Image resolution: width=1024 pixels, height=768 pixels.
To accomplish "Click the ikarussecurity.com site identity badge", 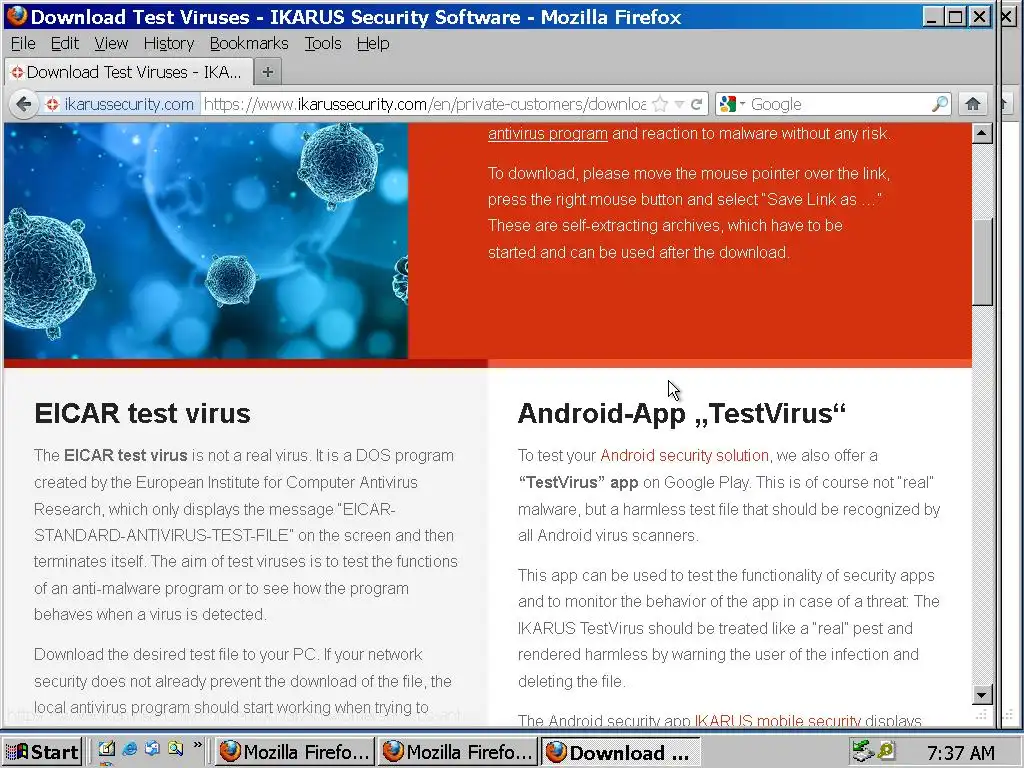I will pyautogui.click(x=120, y=104).
